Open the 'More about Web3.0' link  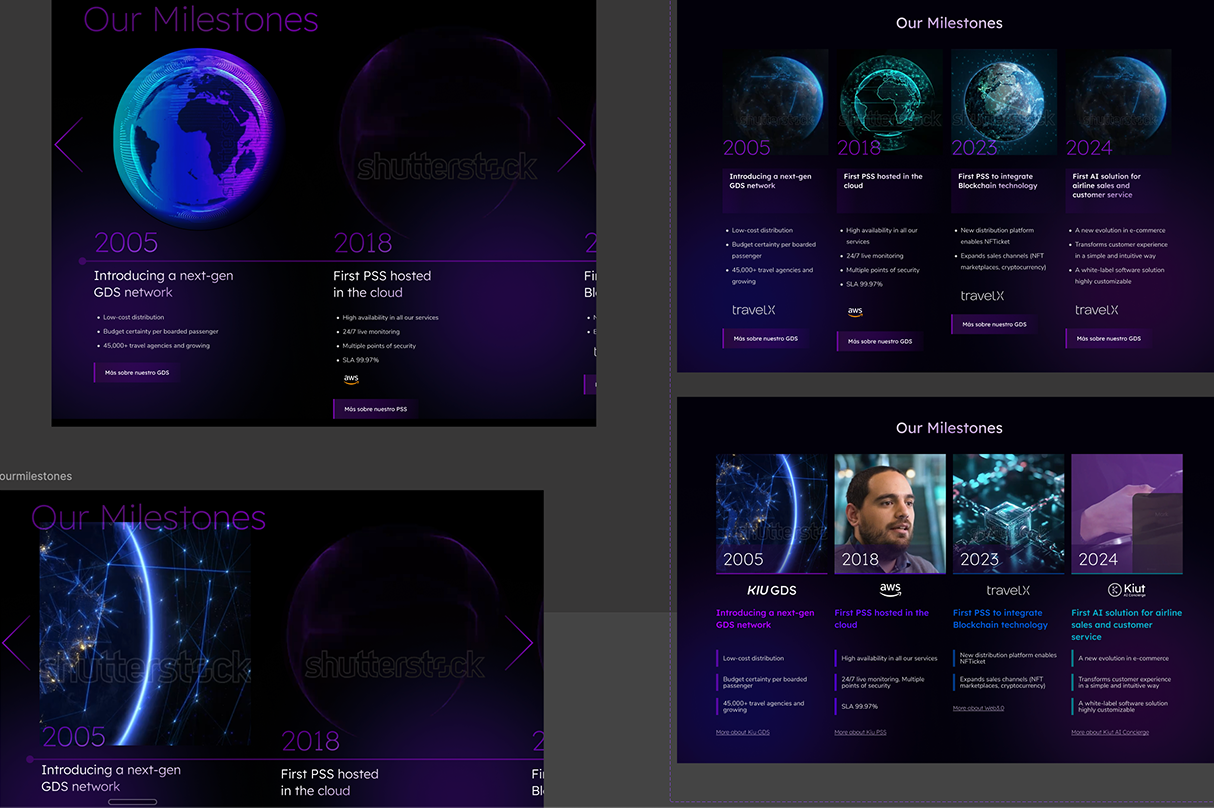[978, 708]
